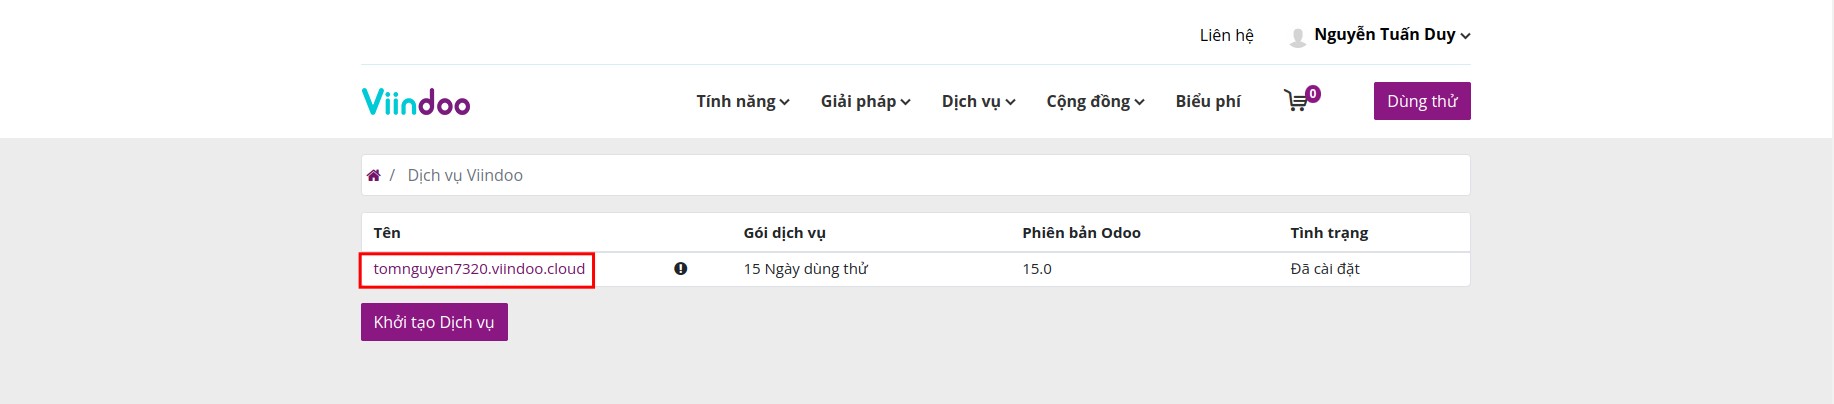1834x404 pixels.
Task: Click the Viindoo logo
Action: click(416, 102)
